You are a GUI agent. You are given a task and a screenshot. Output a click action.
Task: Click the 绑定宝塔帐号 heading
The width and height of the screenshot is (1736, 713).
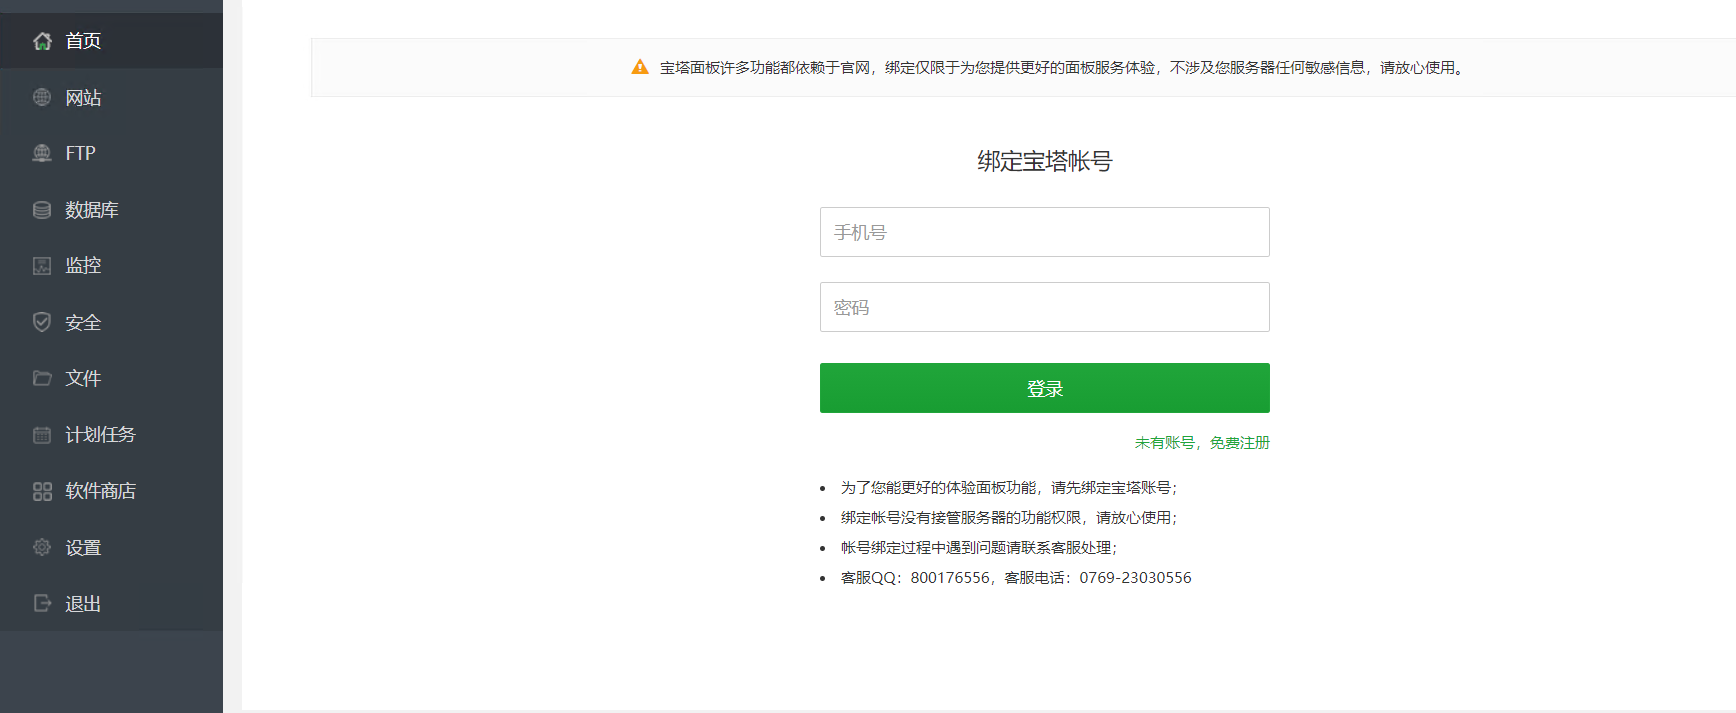click(1044, 161)
